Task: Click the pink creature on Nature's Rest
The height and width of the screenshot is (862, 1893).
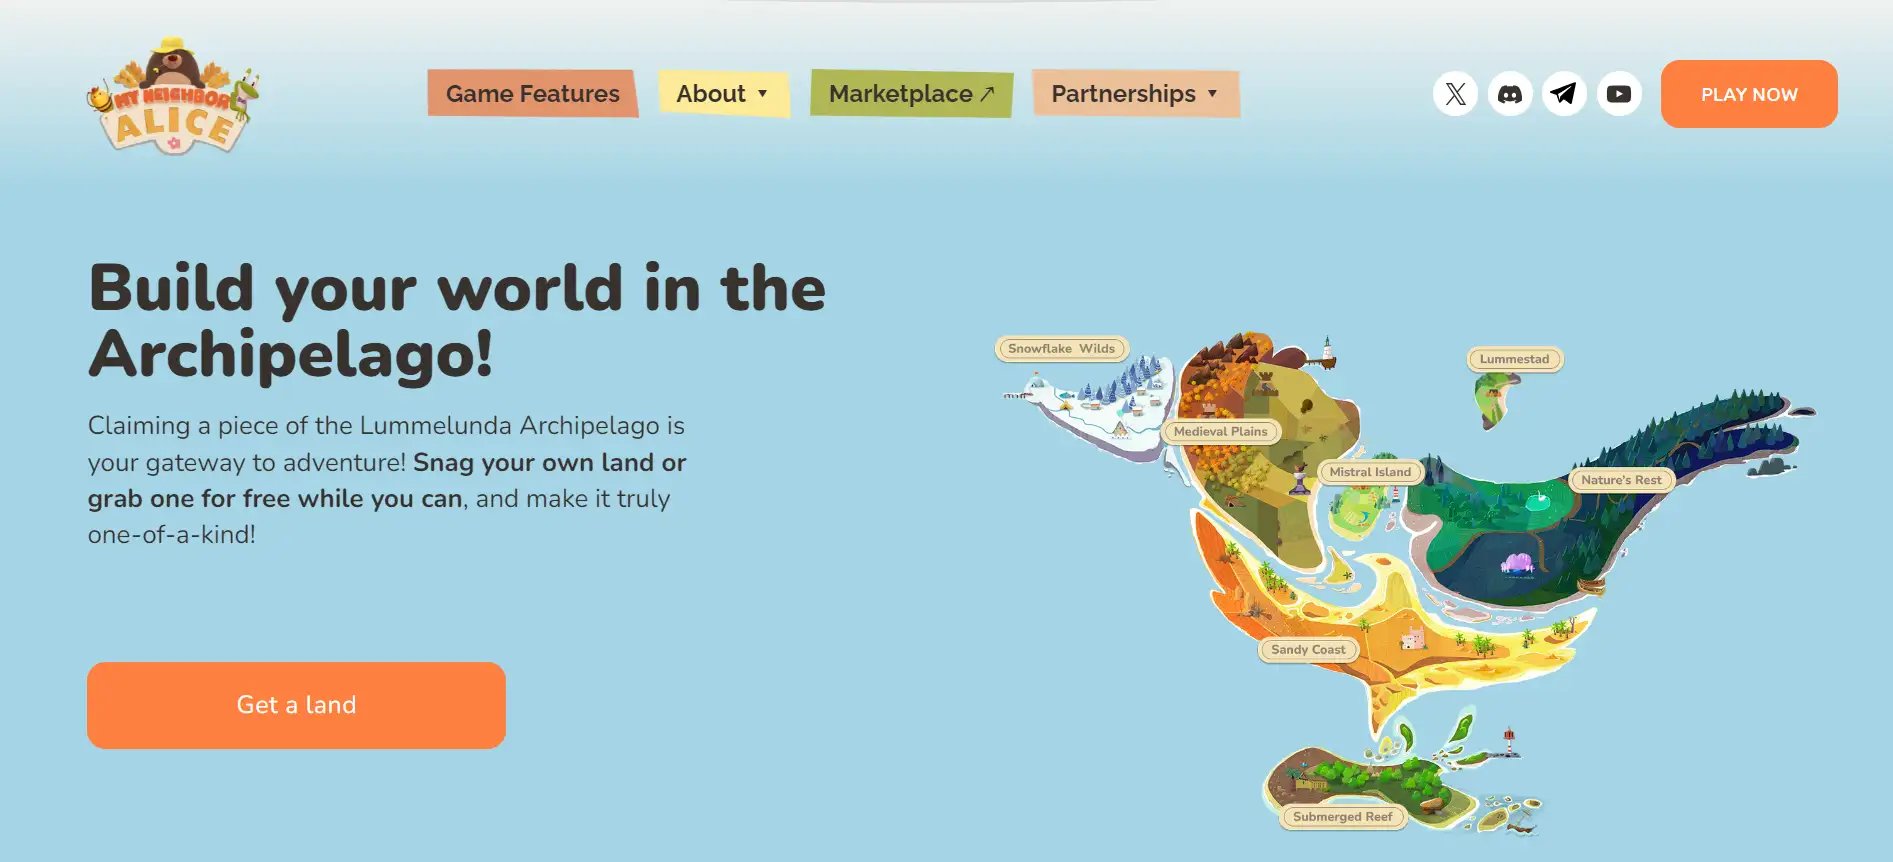Action: [1517, 563]
